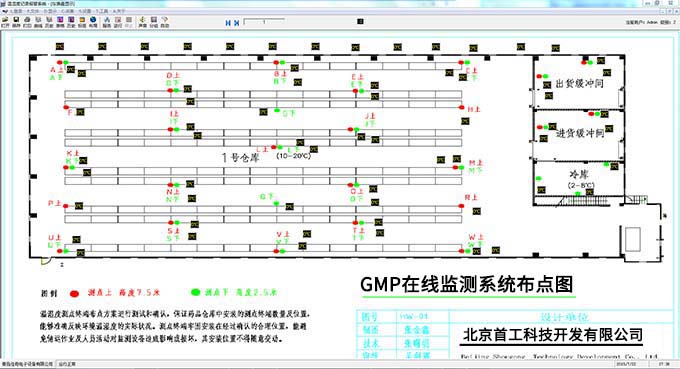680x369 pixels.
Task: Click the first blue playback skip button
Action: coord(228,23)
